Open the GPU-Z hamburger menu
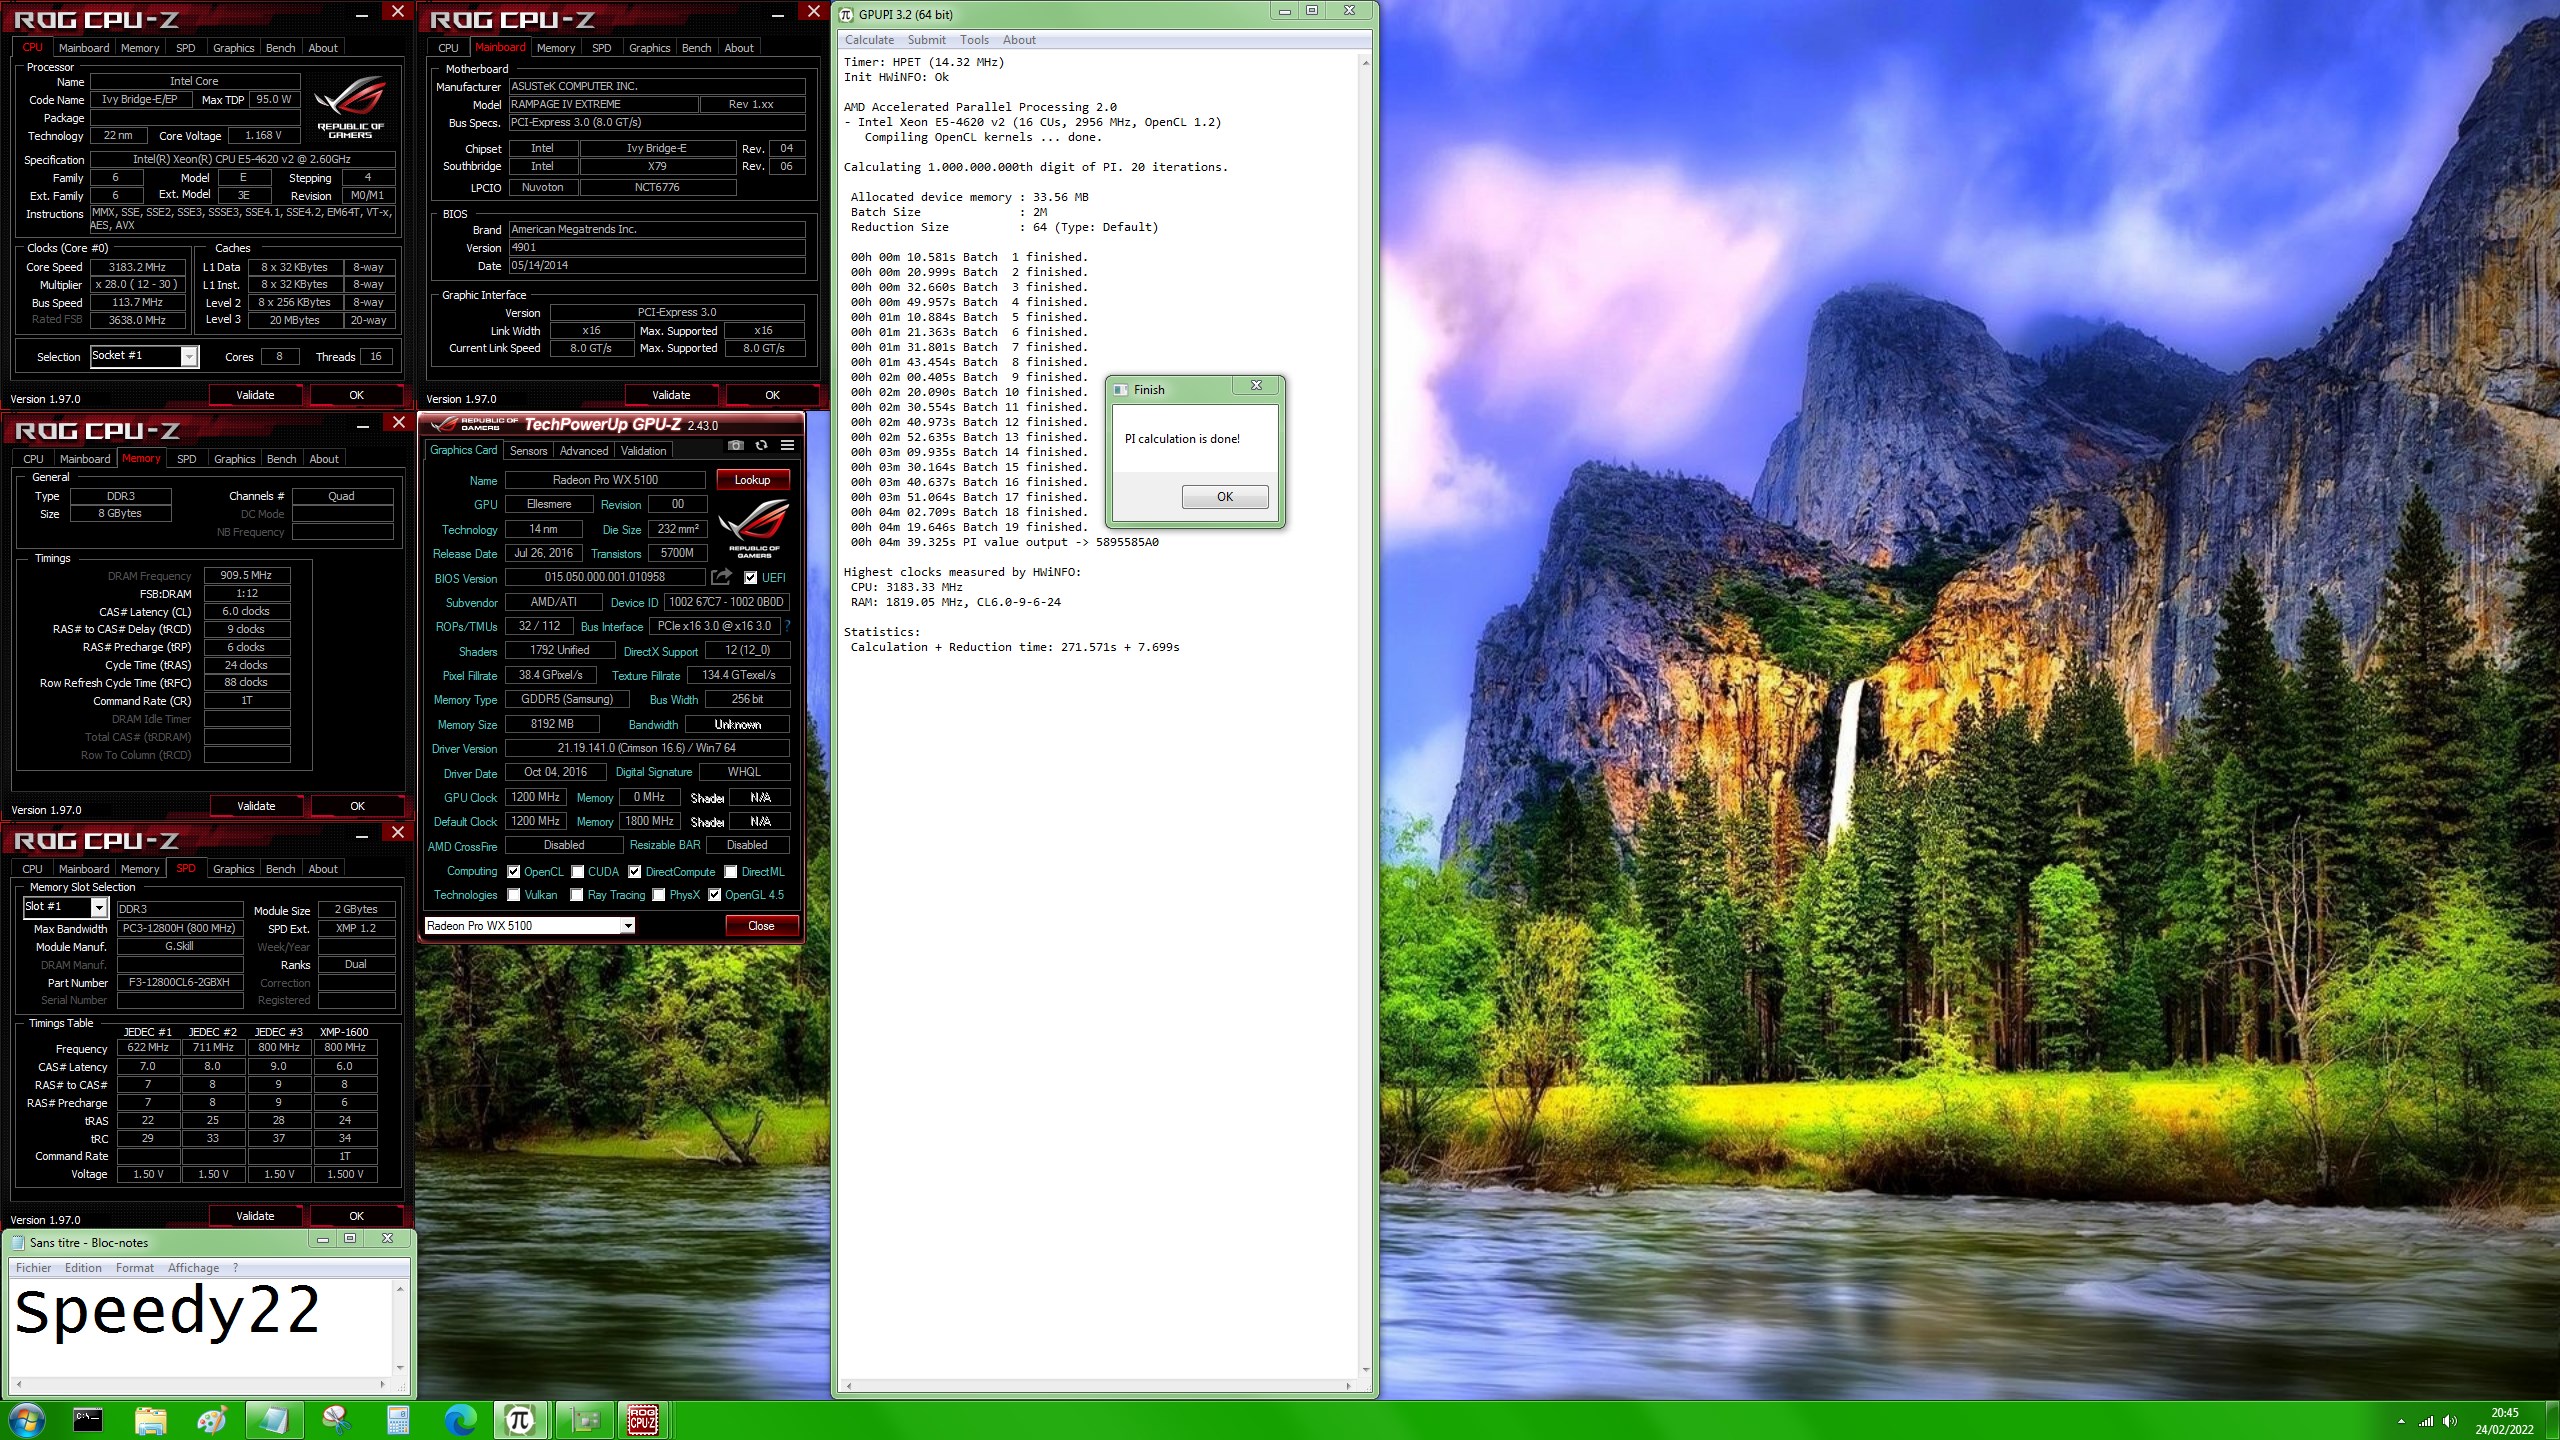2560x1440 pixels. pyautogui.click(x=788, y=446)
